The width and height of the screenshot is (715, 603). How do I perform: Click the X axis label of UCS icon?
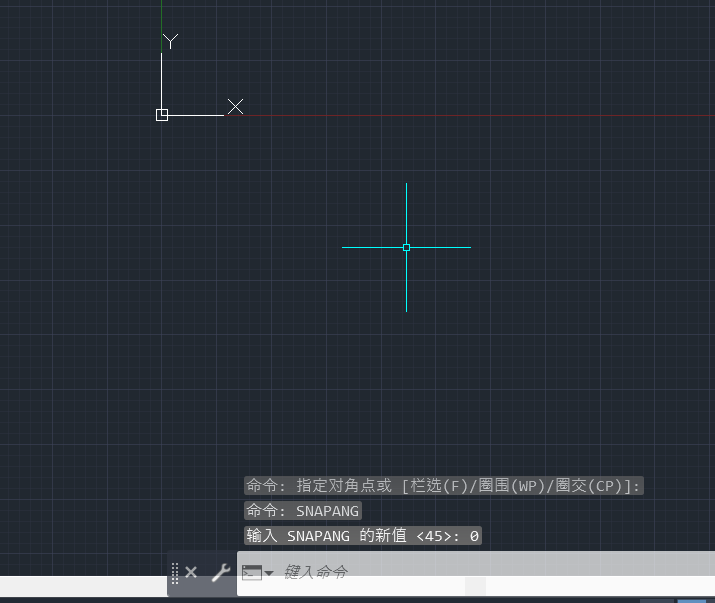[x=235, y=106]
